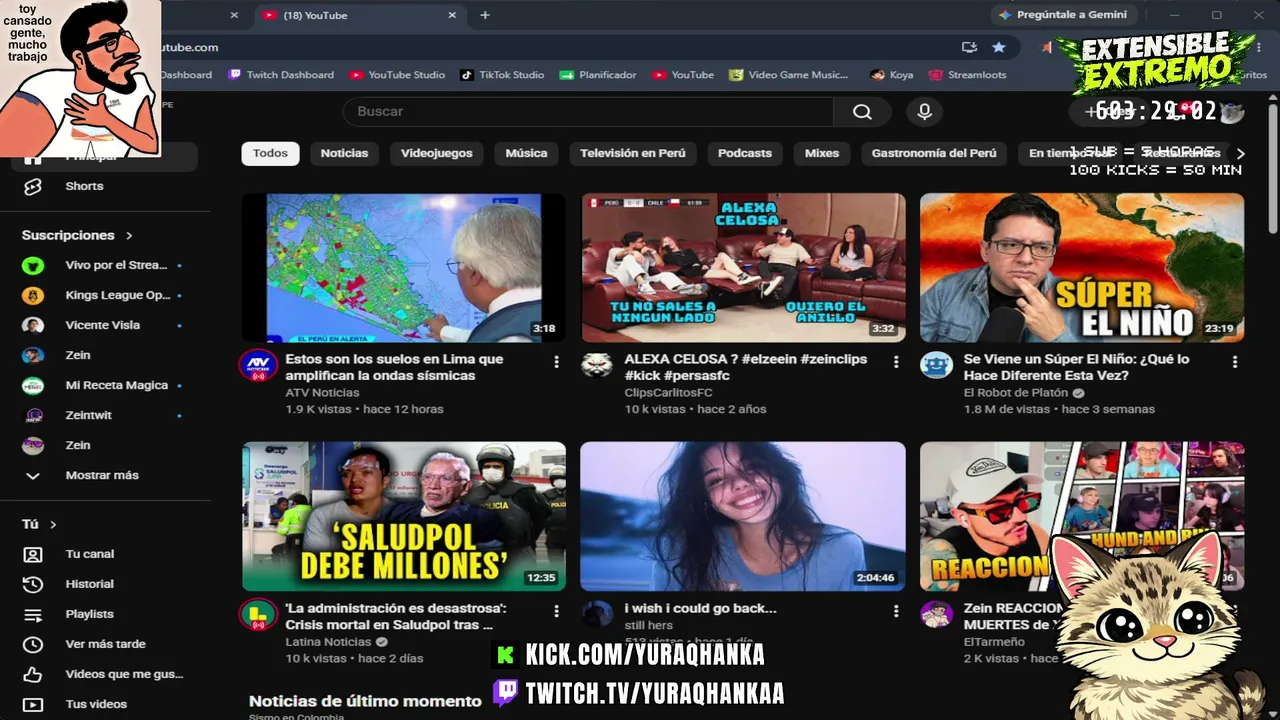The image size is (1280, 720).
Task: Expand Mostrar más under subscriptions
Action: [x=102, y=475]
